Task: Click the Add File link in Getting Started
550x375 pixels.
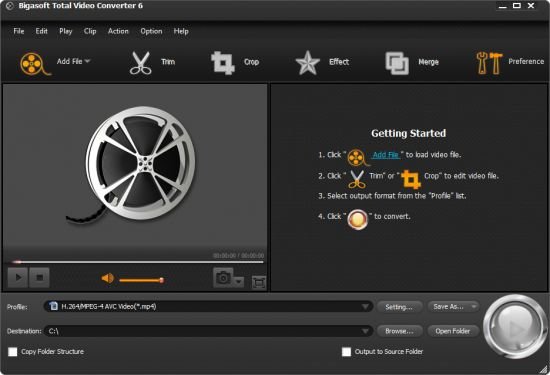Action: coord(385,155)
